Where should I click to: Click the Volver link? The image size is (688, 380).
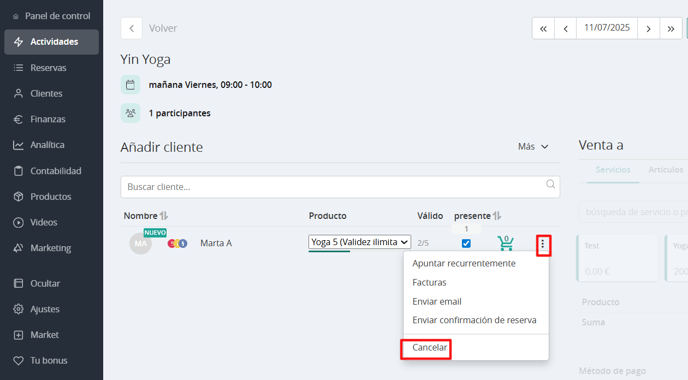click(x=163, y=29)
